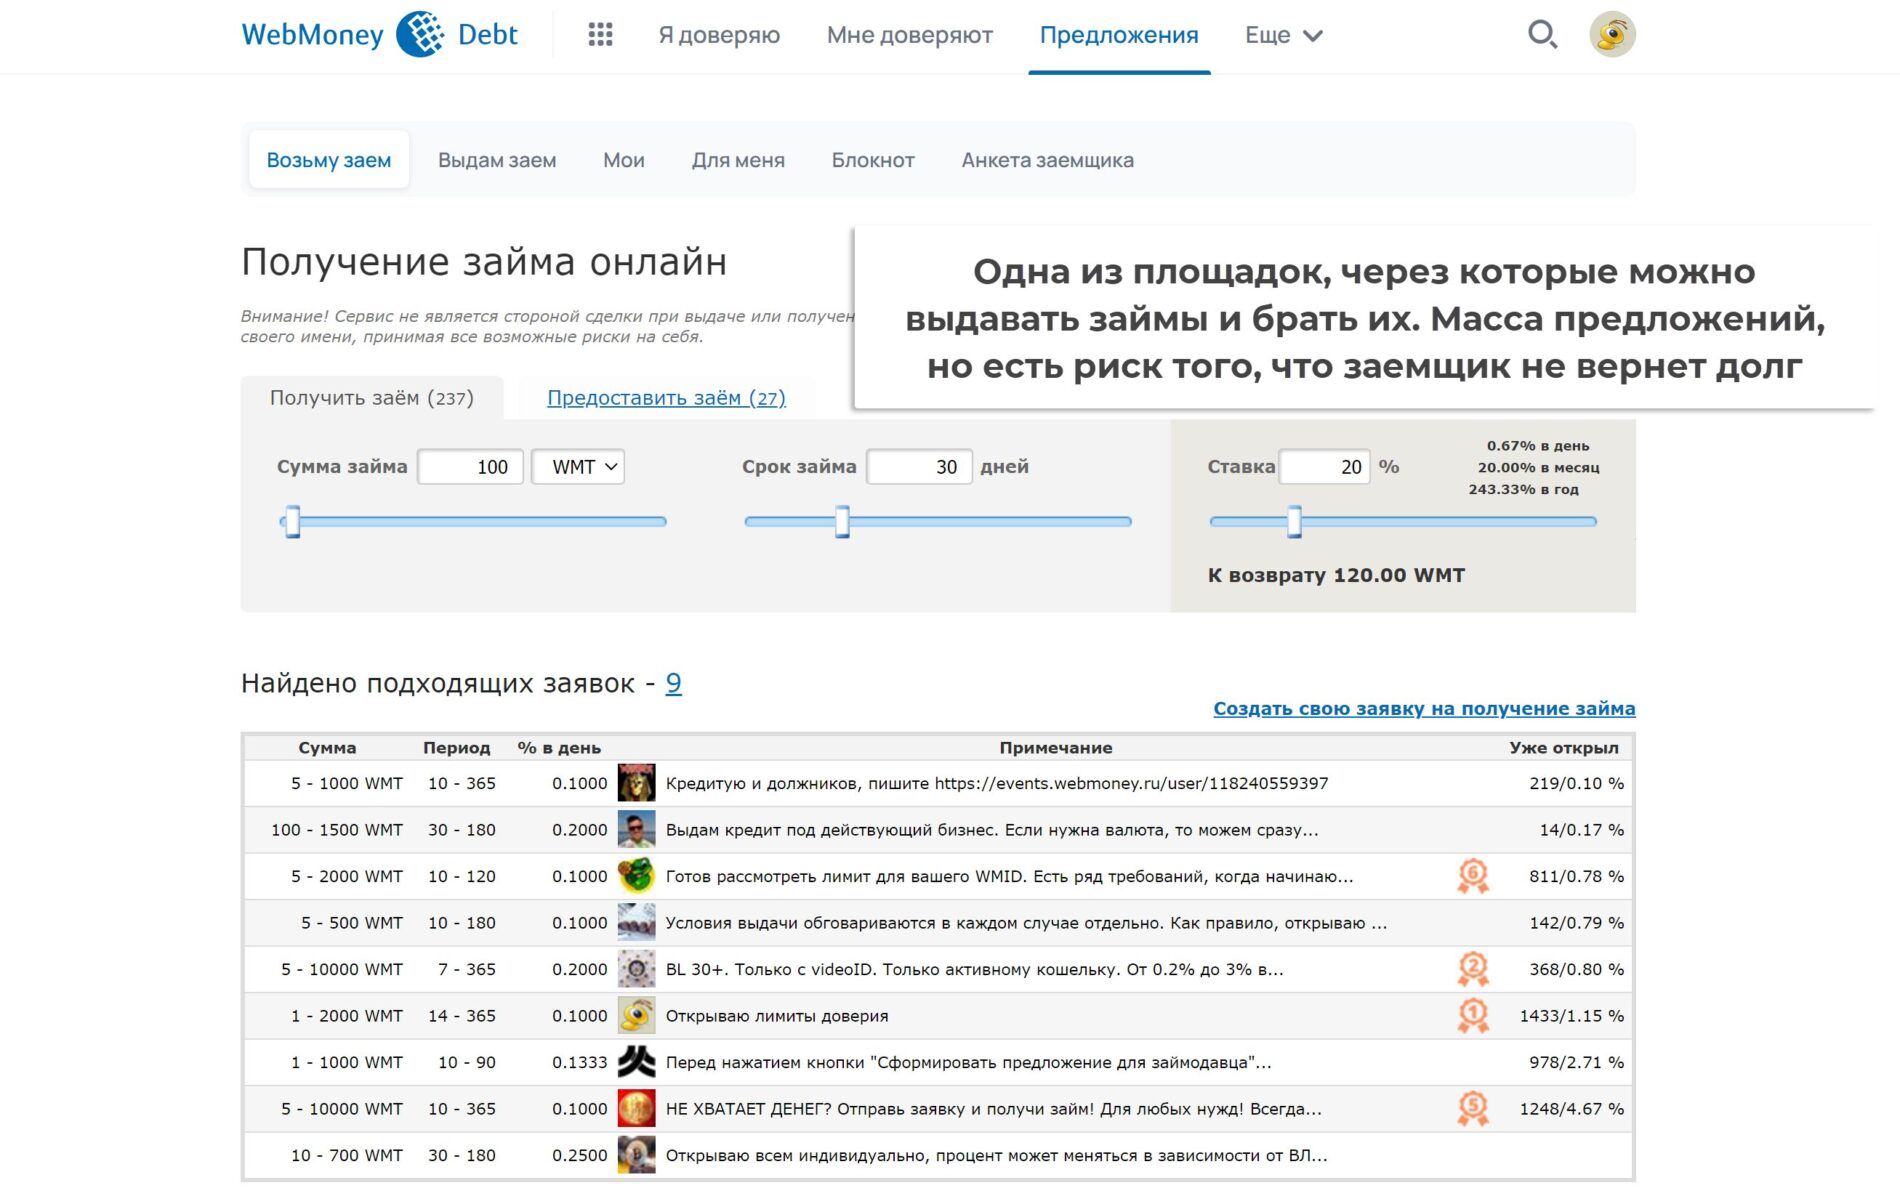Screen dimensions: 1900x1196
Task: Click the found requests count 9 link
Action: point(673,683)
